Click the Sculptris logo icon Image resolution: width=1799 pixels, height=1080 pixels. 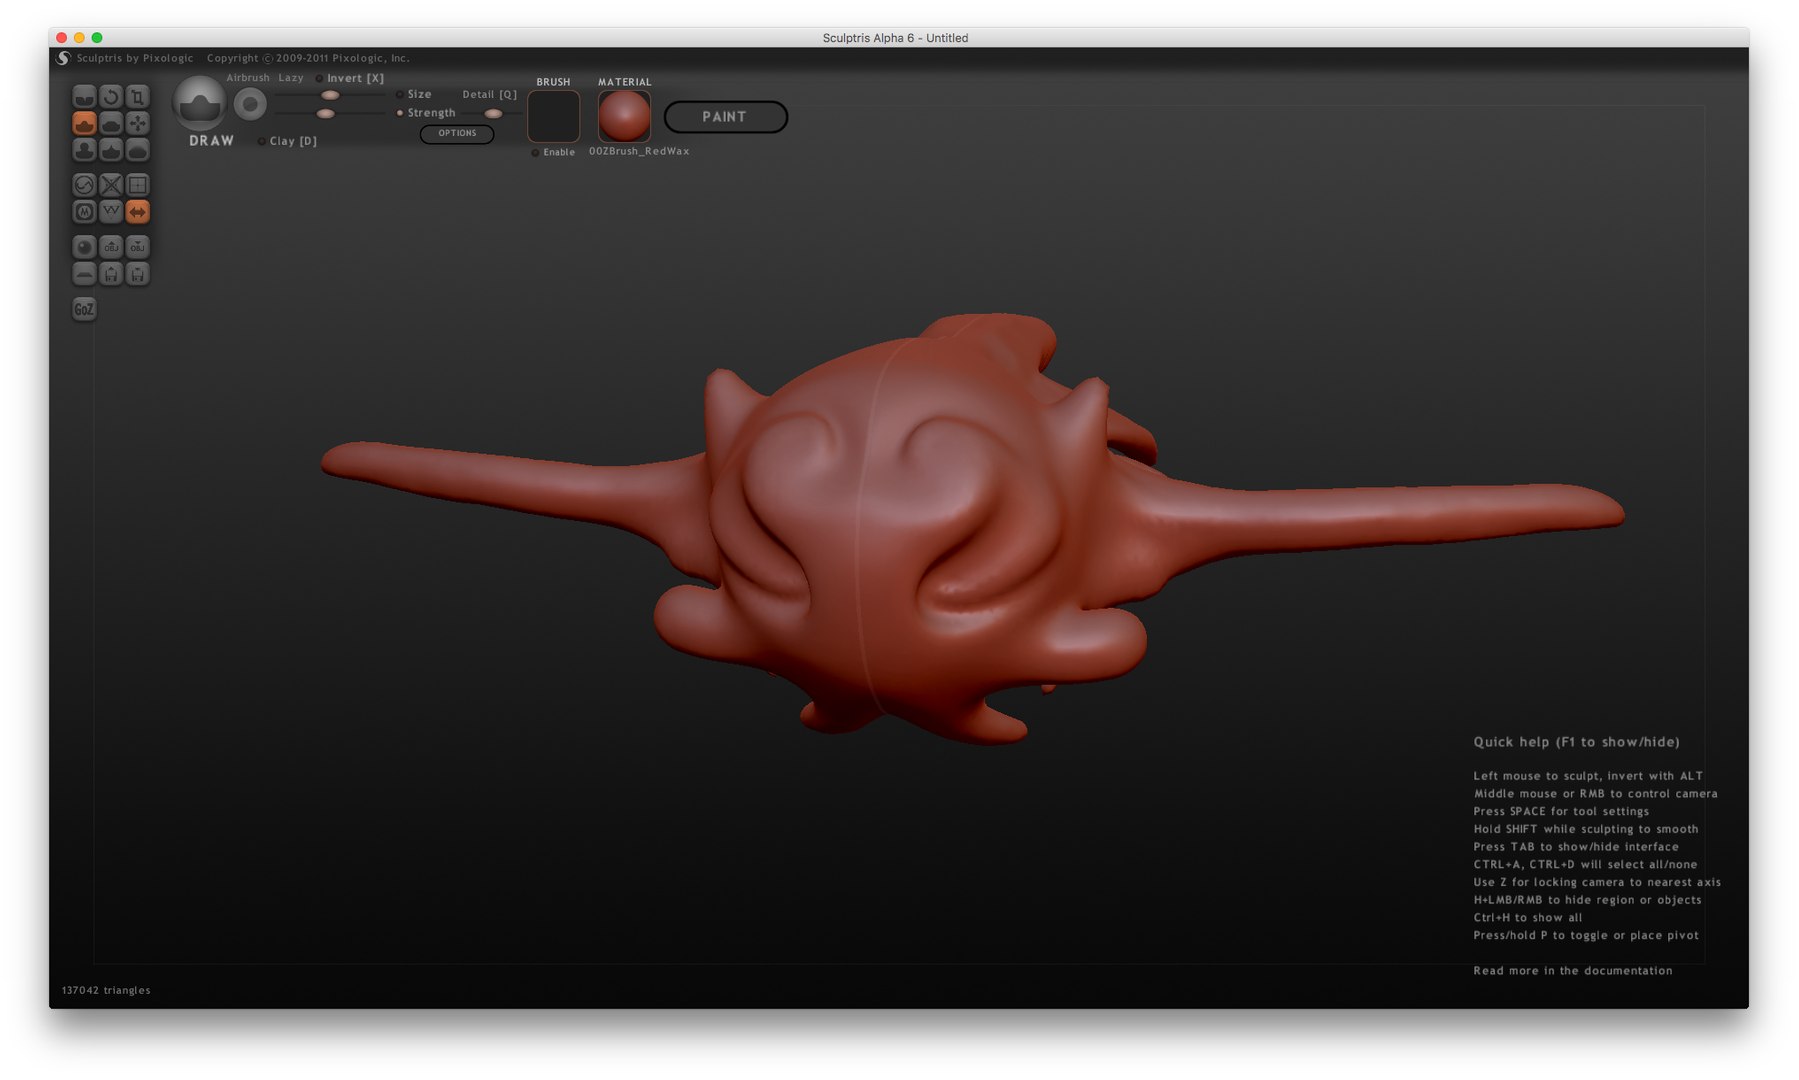tap(64, 58)
